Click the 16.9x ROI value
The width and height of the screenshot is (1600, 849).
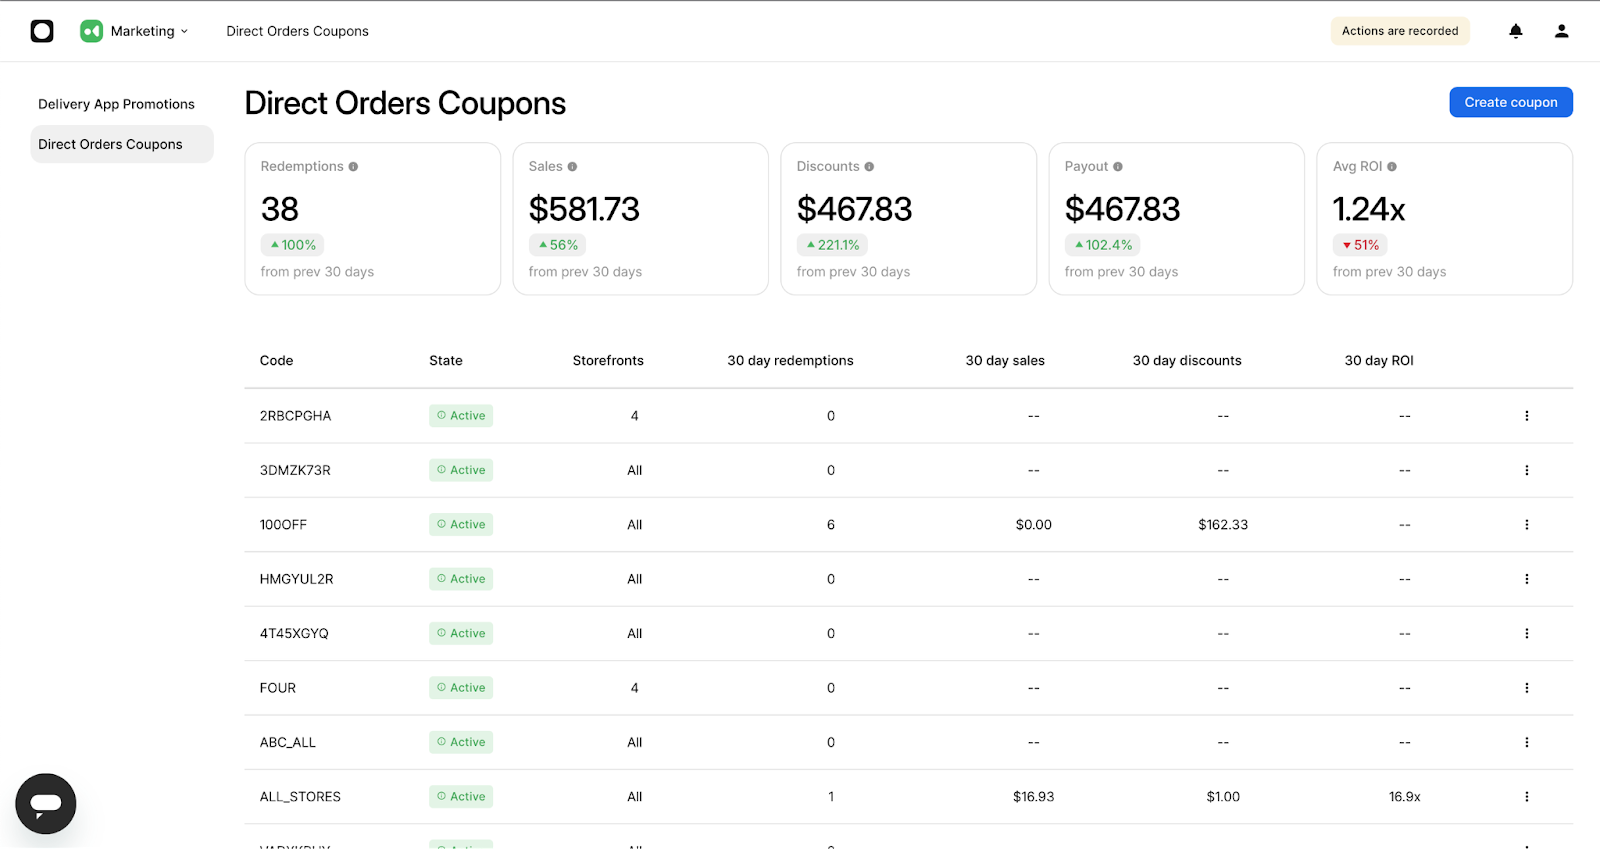coord(1405,797)
